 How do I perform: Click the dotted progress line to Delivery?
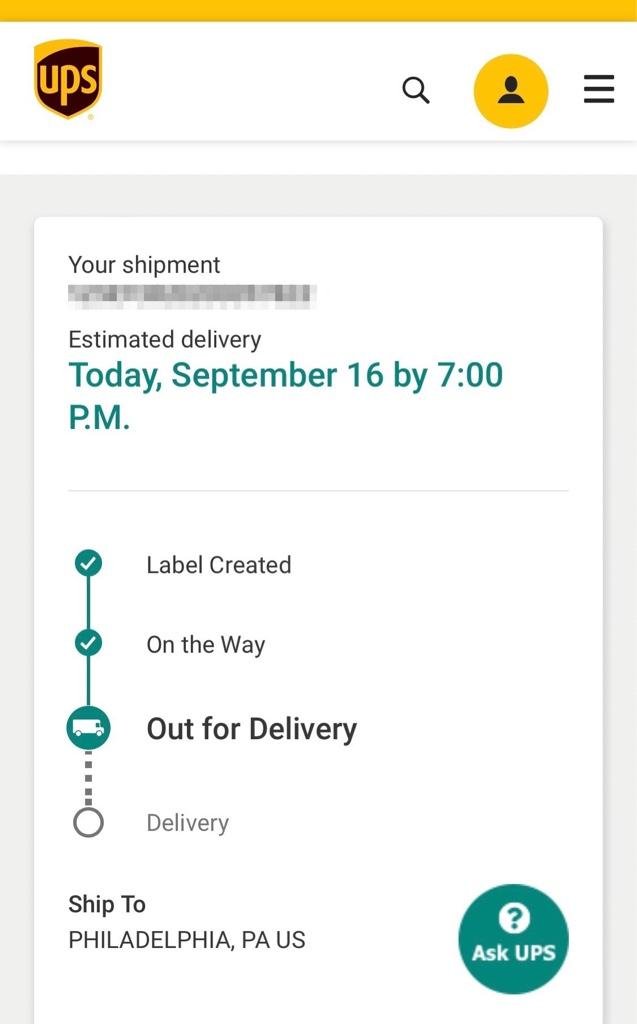click(88, 778)
